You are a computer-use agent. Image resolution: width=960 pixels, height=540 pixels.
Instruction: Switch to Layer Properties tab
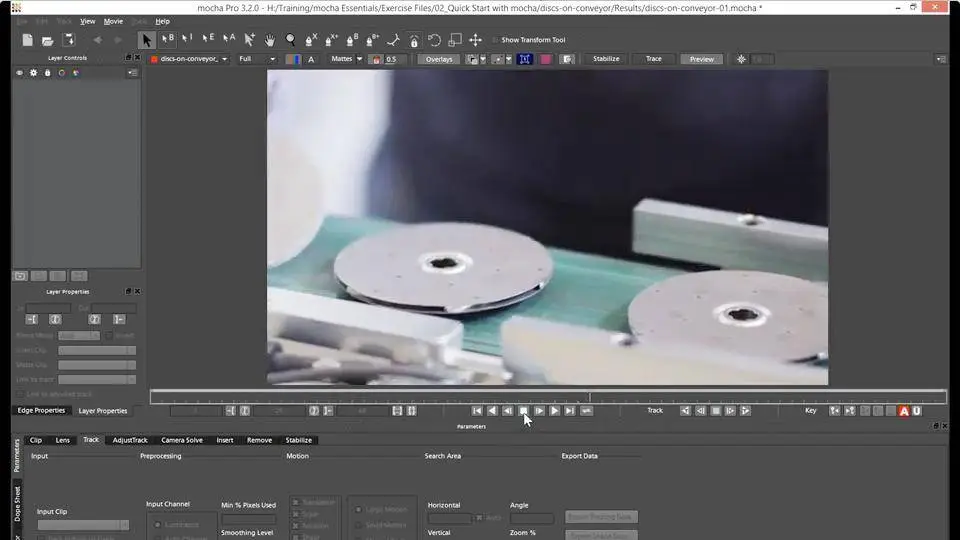[103, 411]
